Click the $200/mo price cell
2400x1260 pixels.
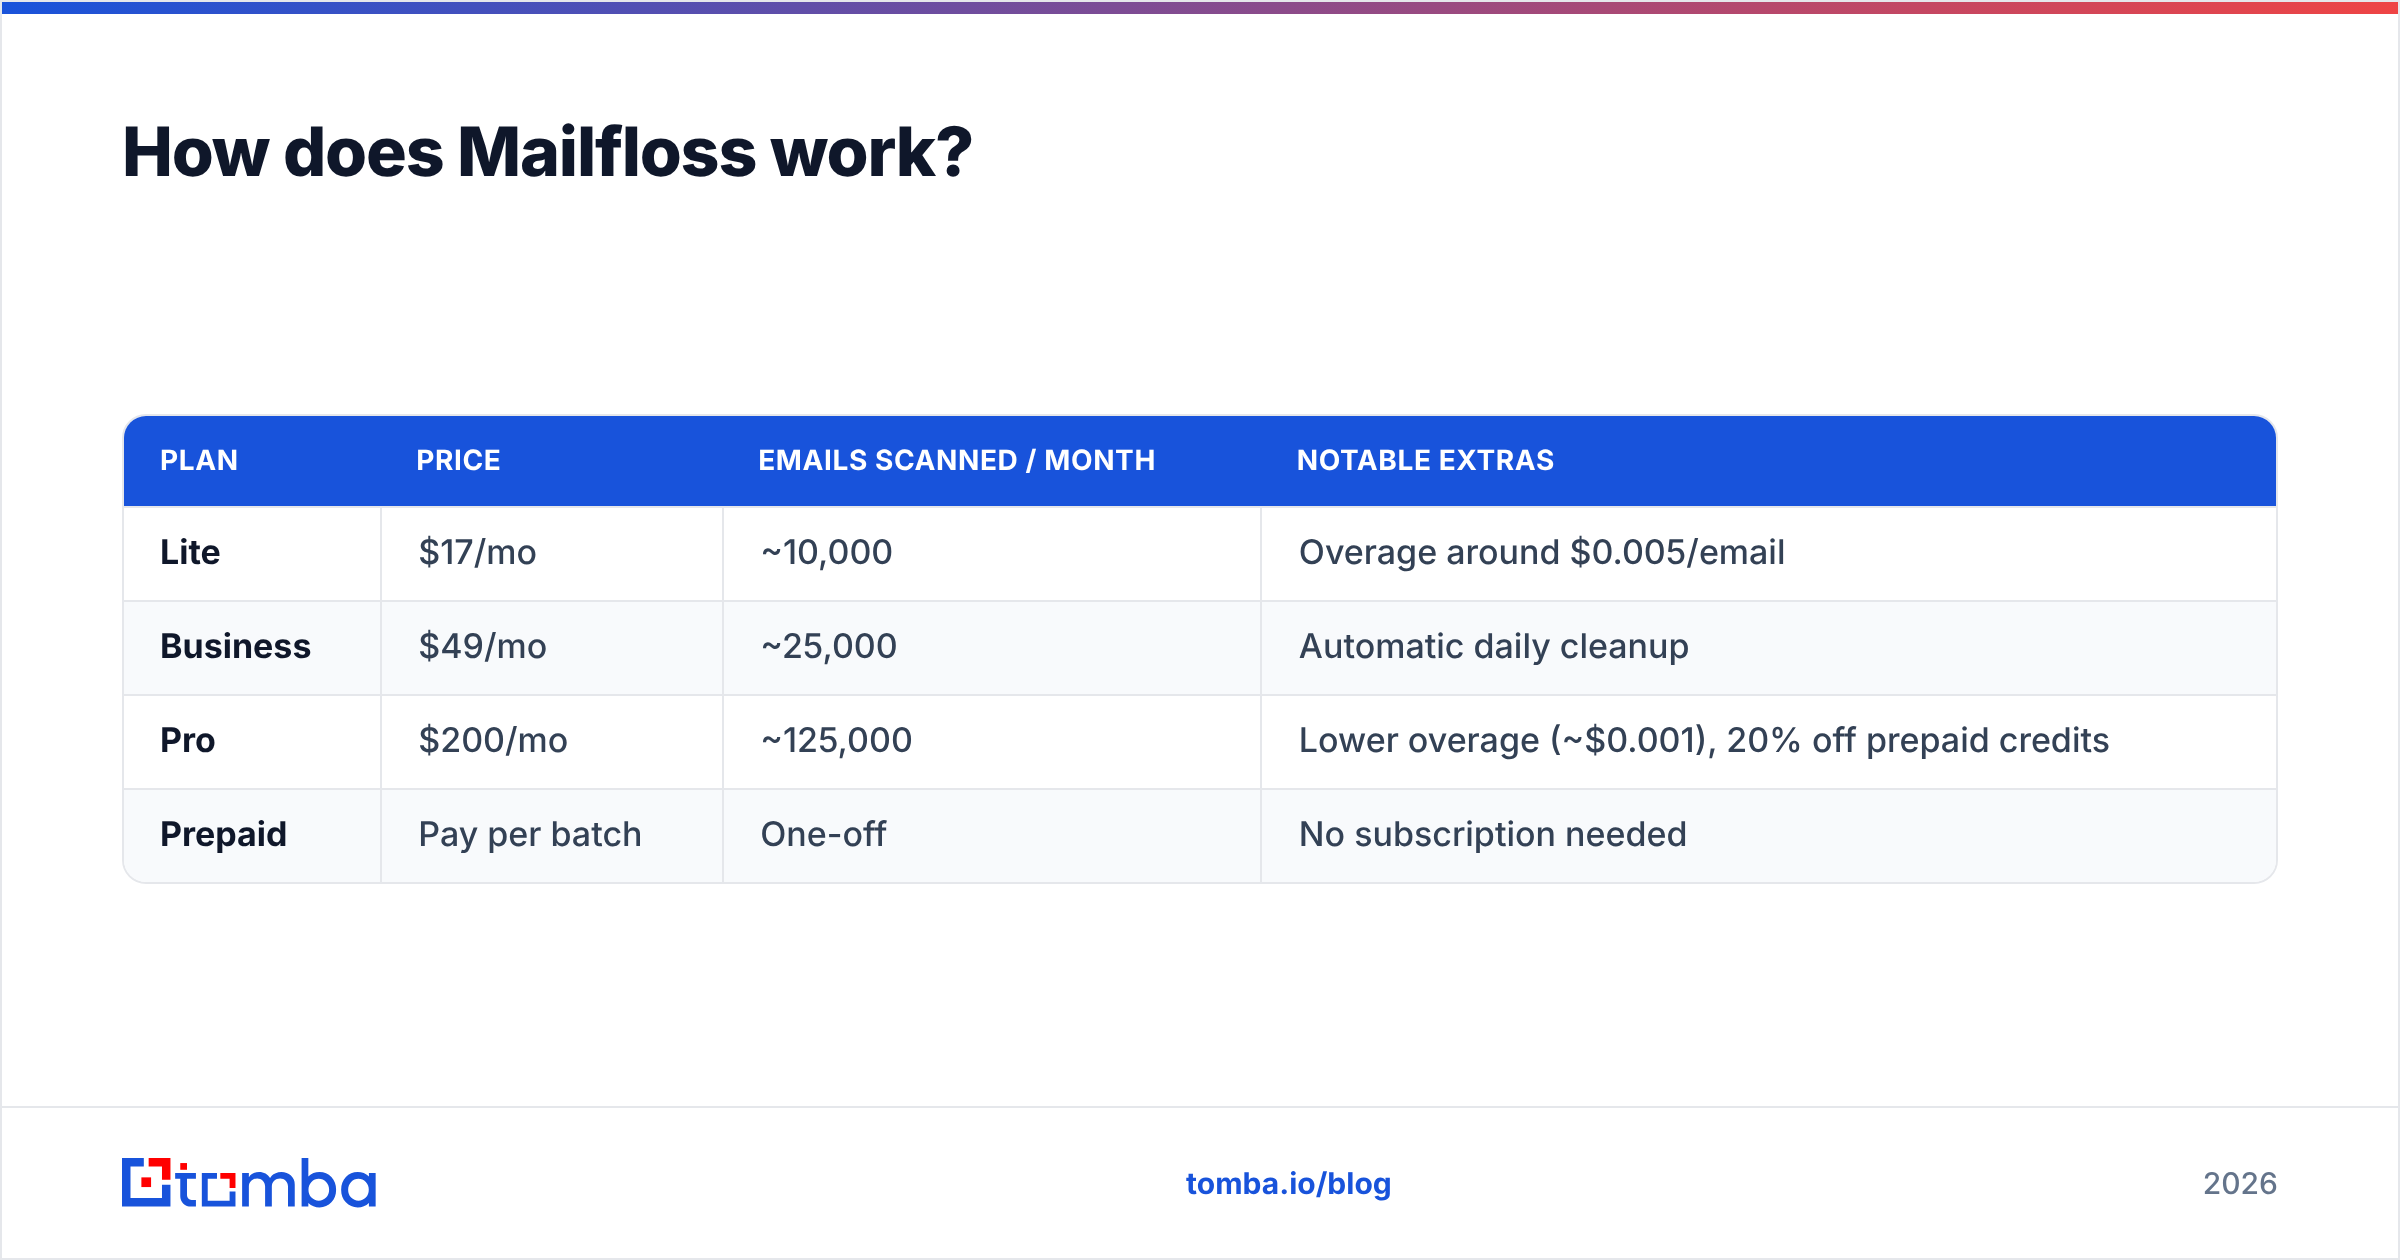pyautogui.click(x=552, y=741)
